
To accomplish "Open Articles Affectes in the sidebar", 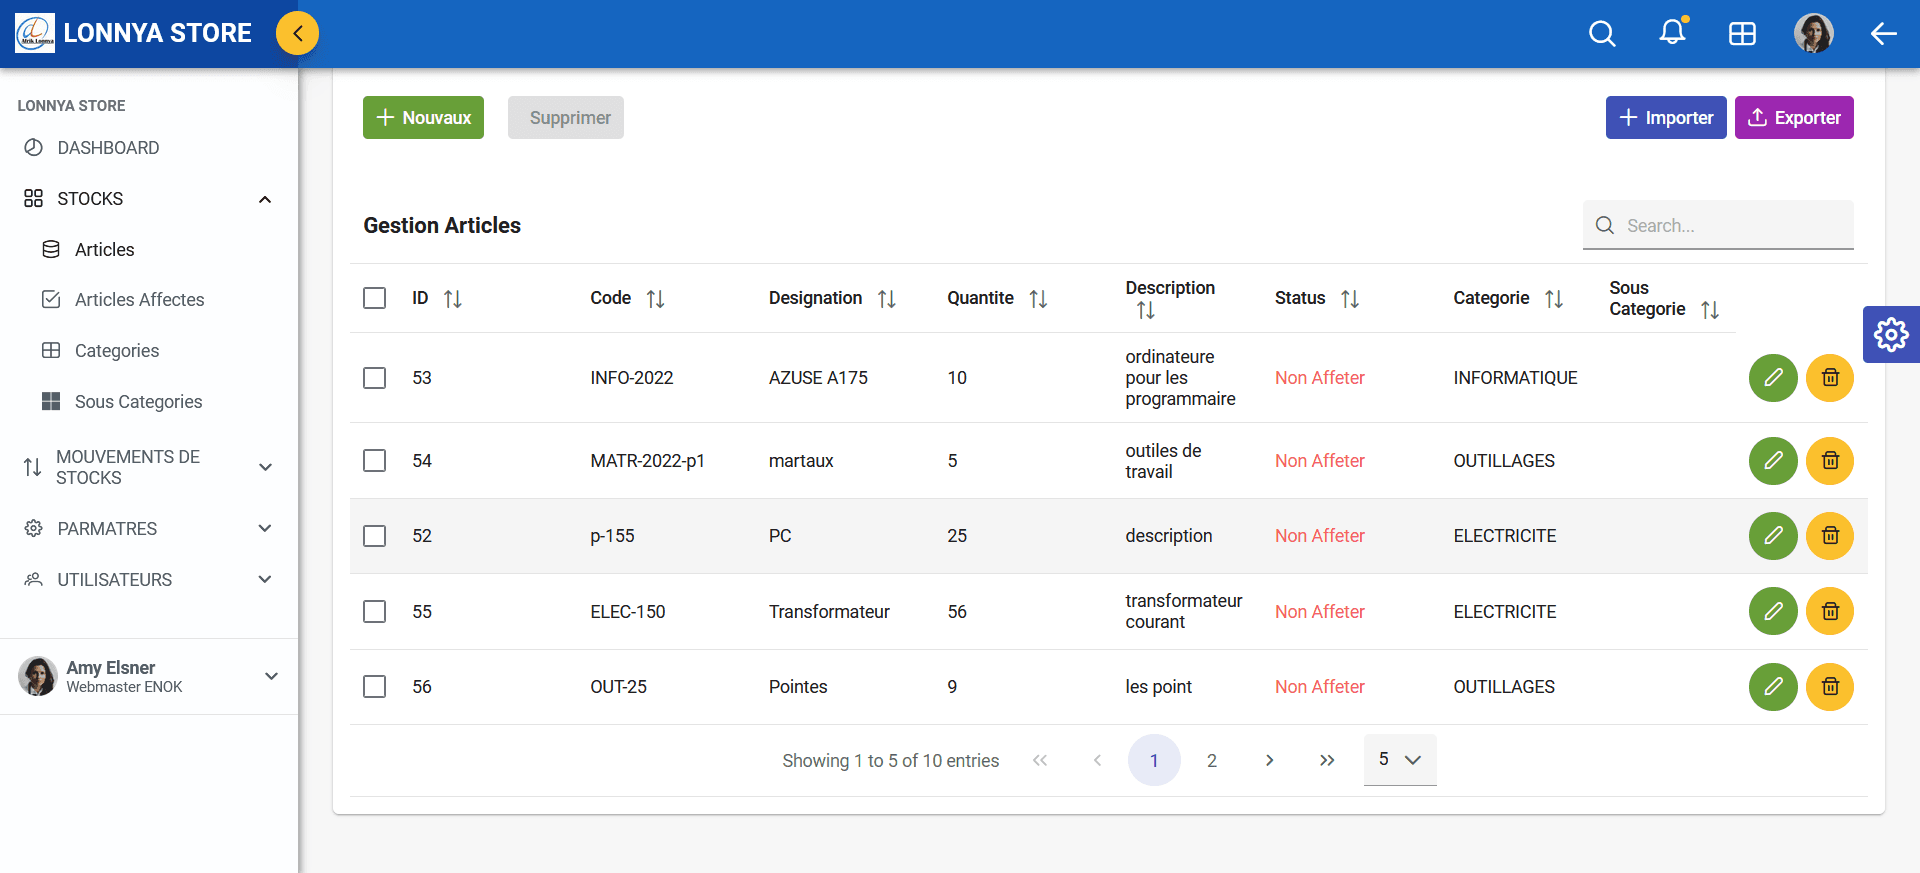I will point(139,300).
